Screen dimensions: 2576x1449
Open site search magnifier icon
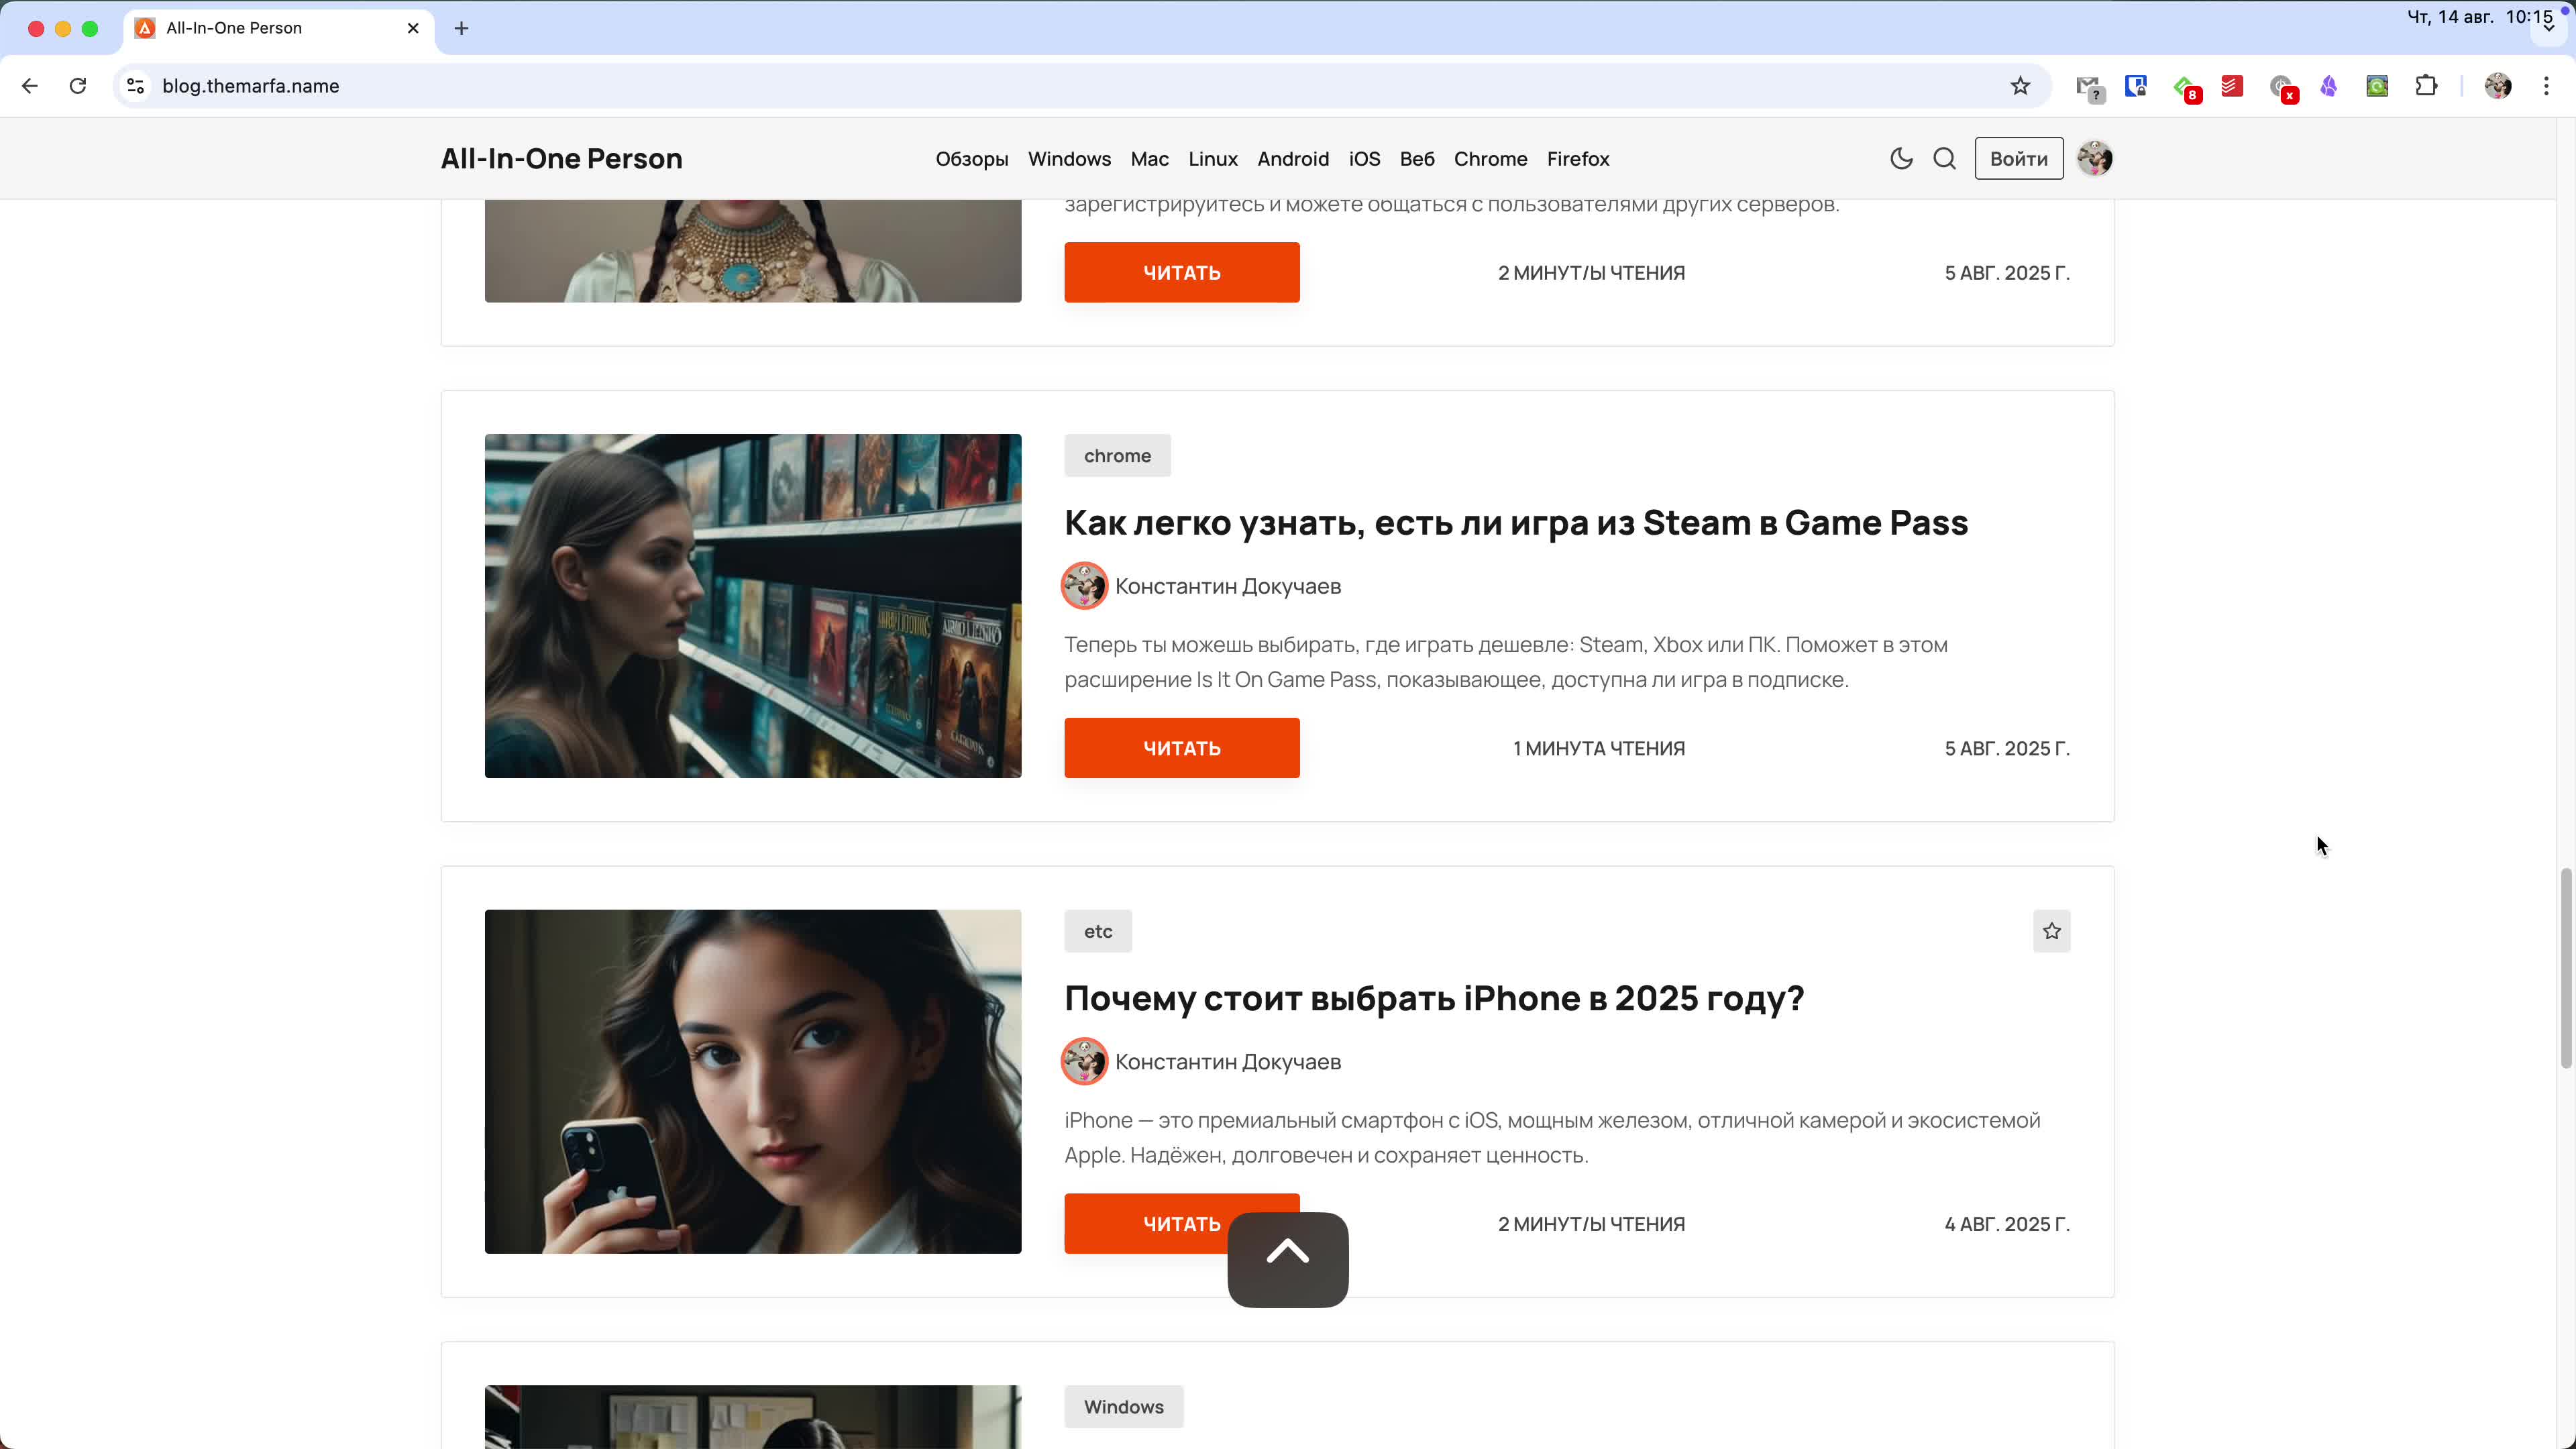(x=1944, y=159)
